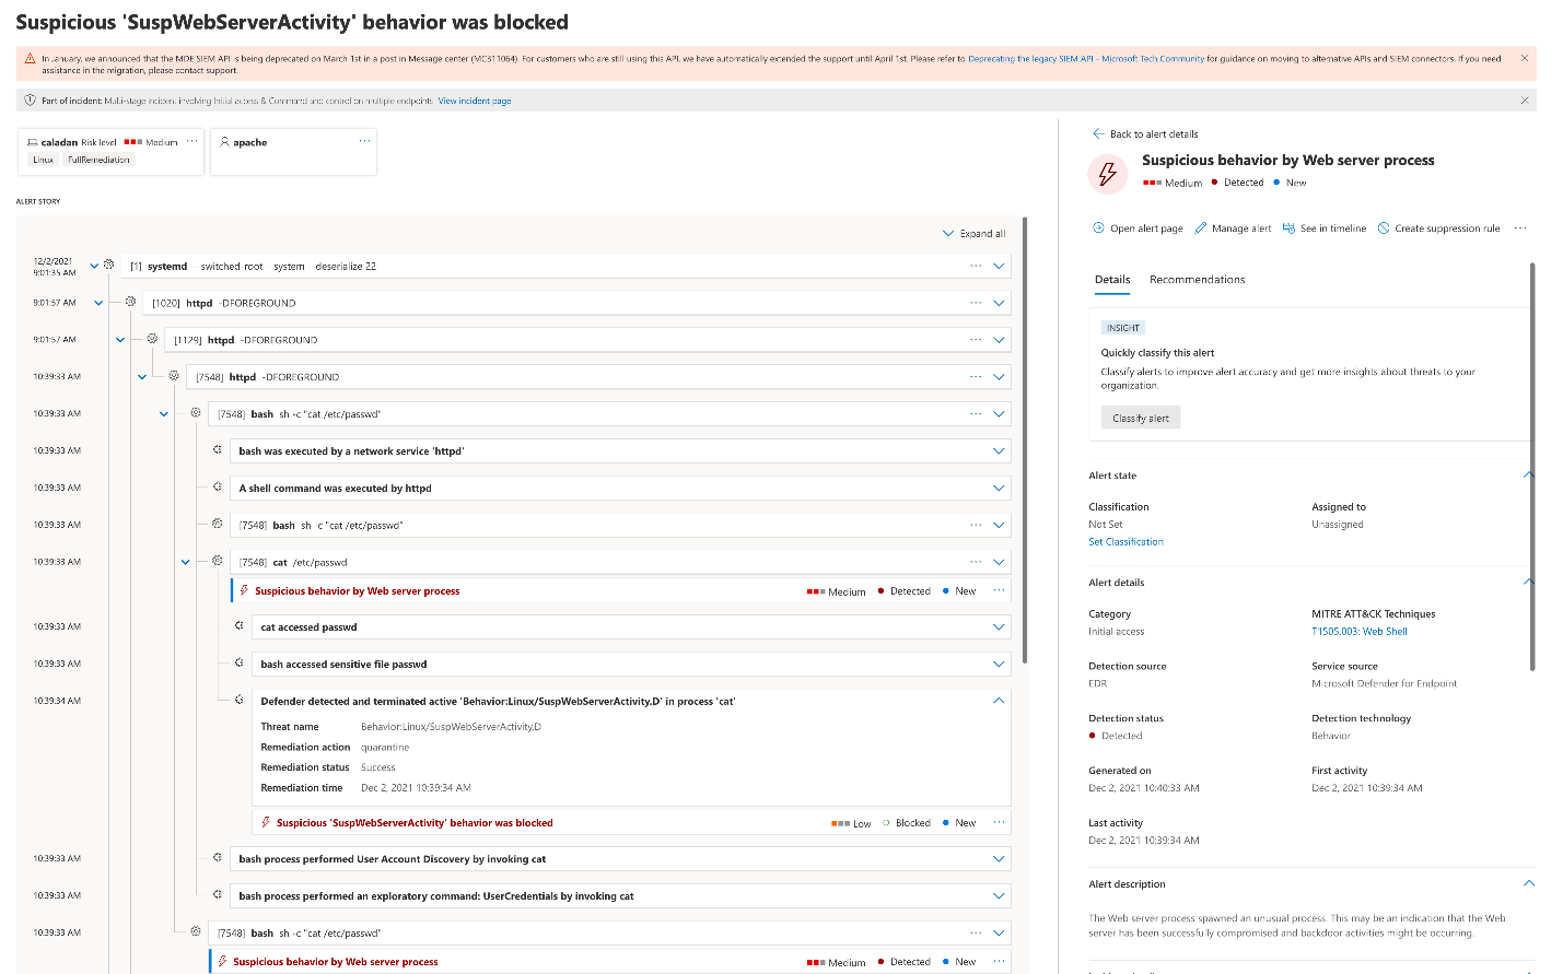Click the process icon on the systemd node
1563x974 pixels.
(x=108, y=265)
